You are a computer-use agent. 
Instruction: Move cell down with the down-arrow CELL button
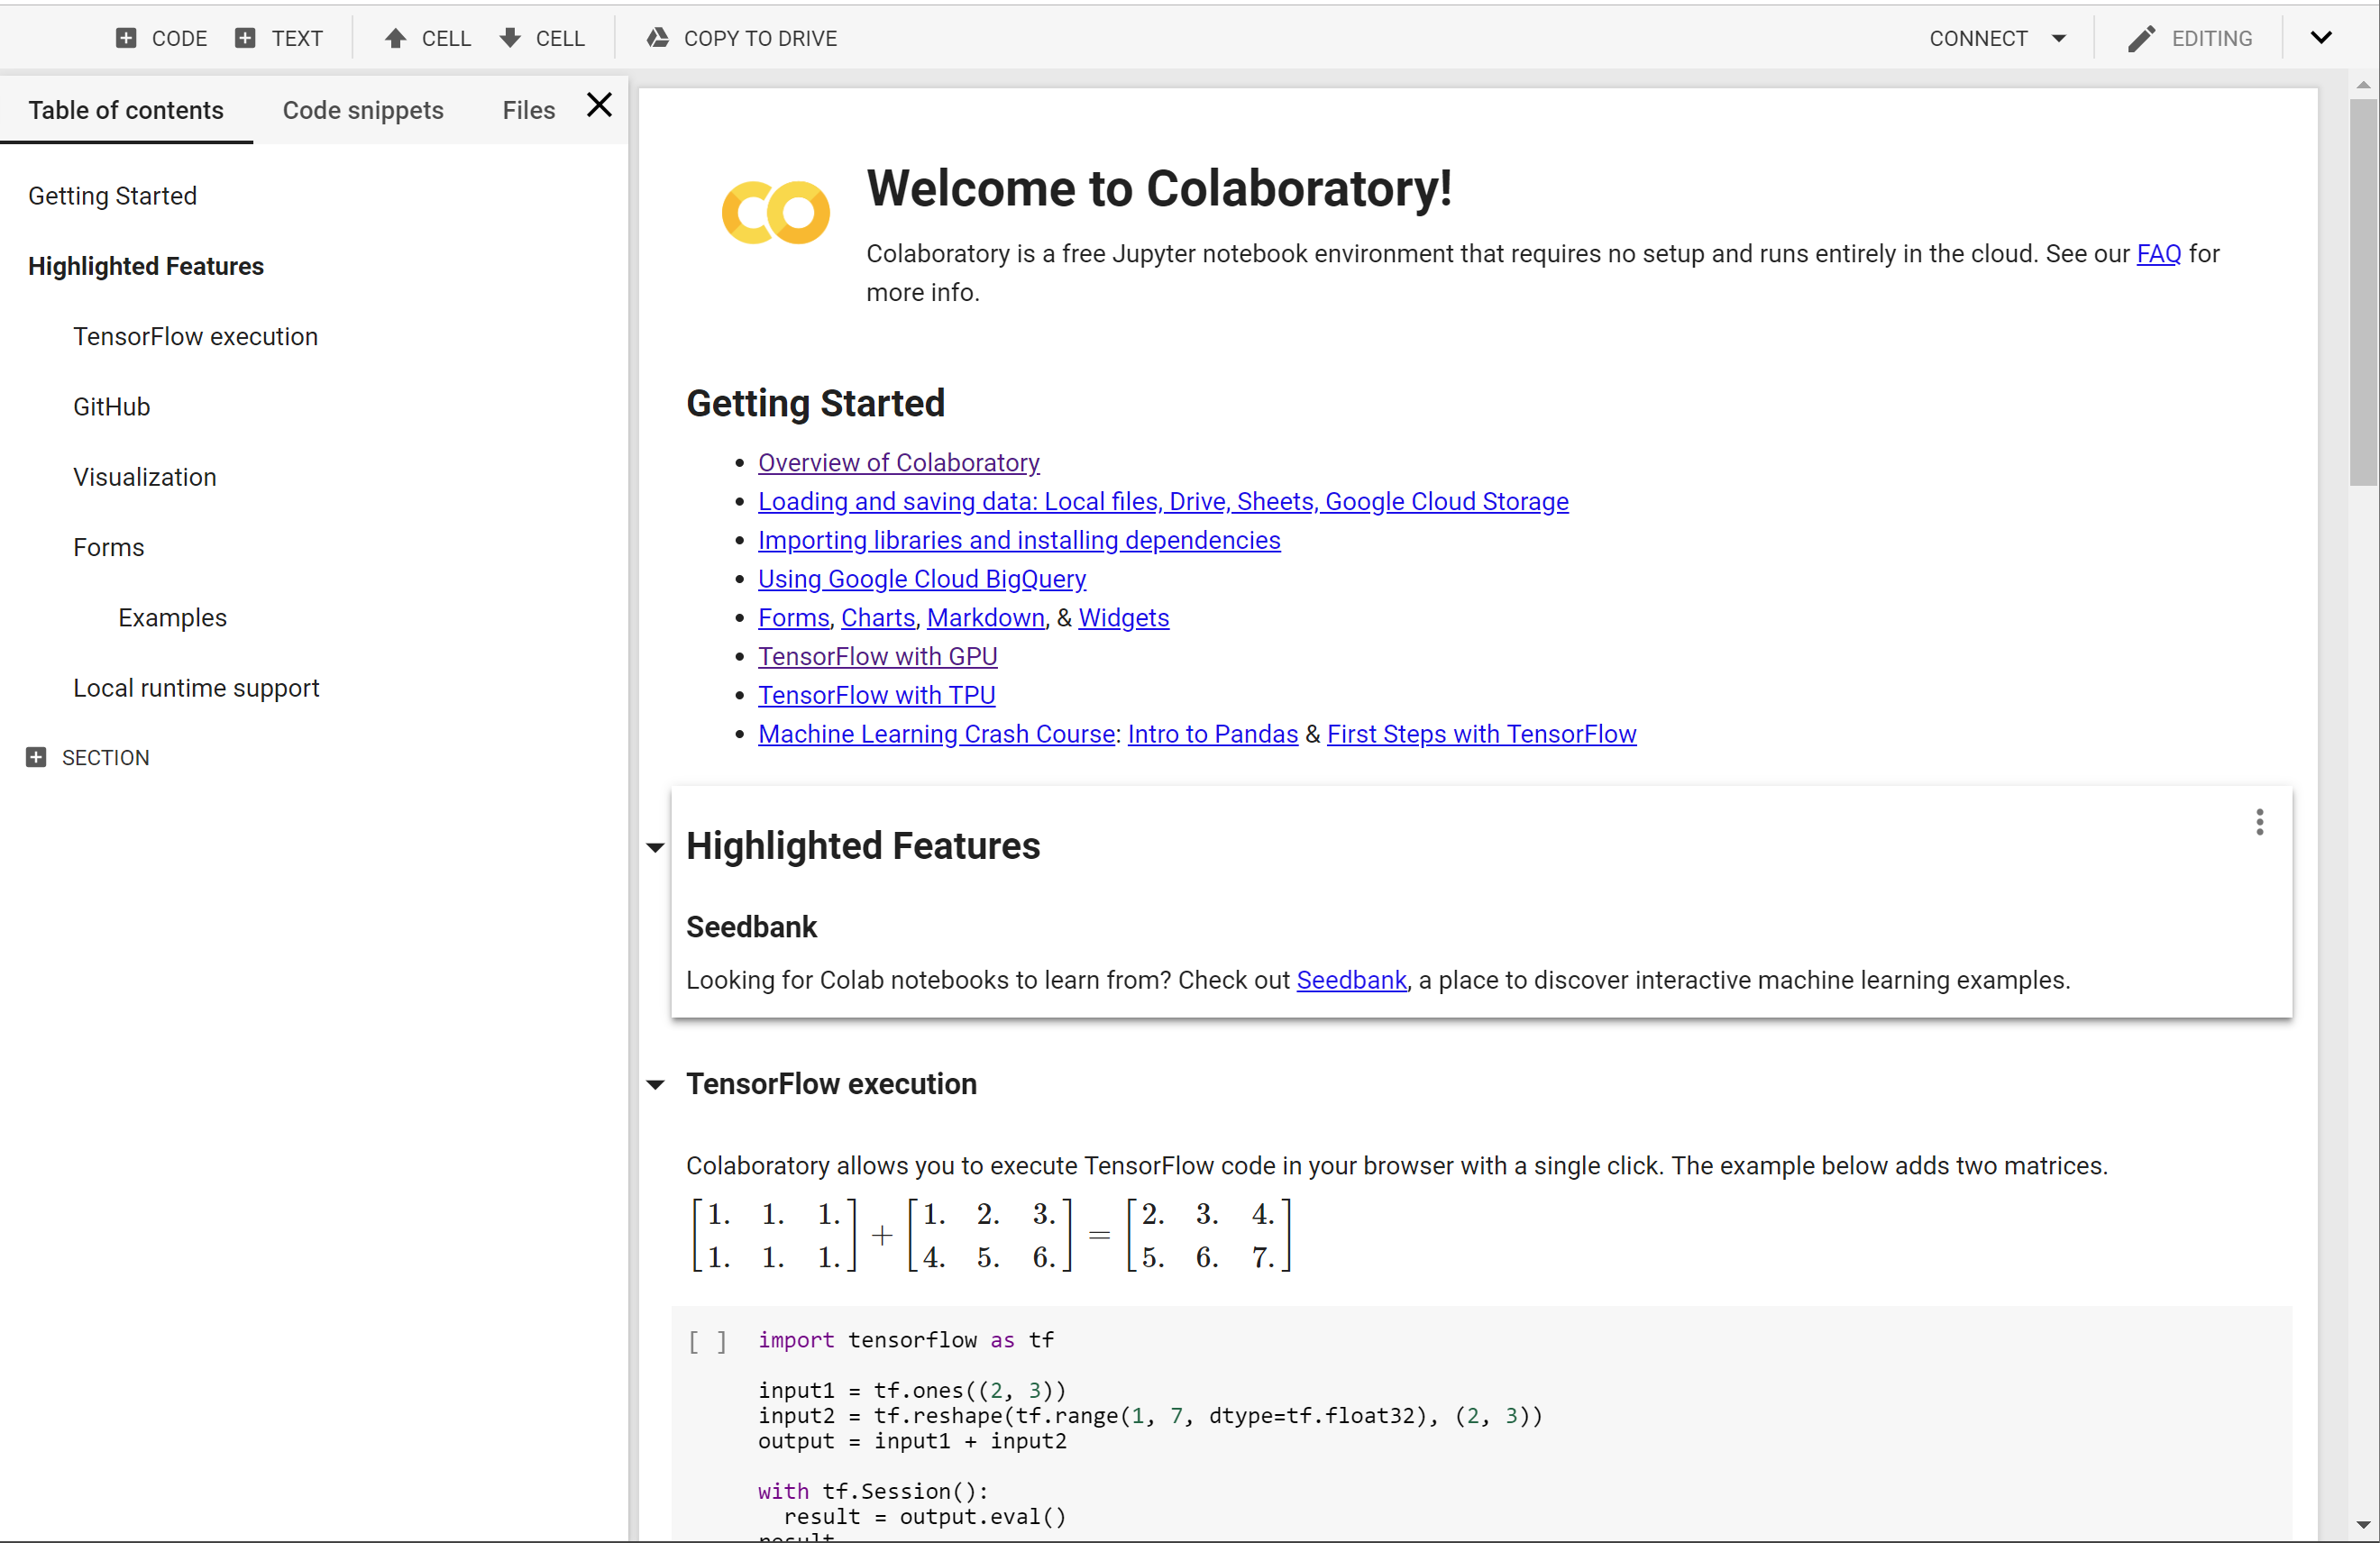[x=542, y=38]
